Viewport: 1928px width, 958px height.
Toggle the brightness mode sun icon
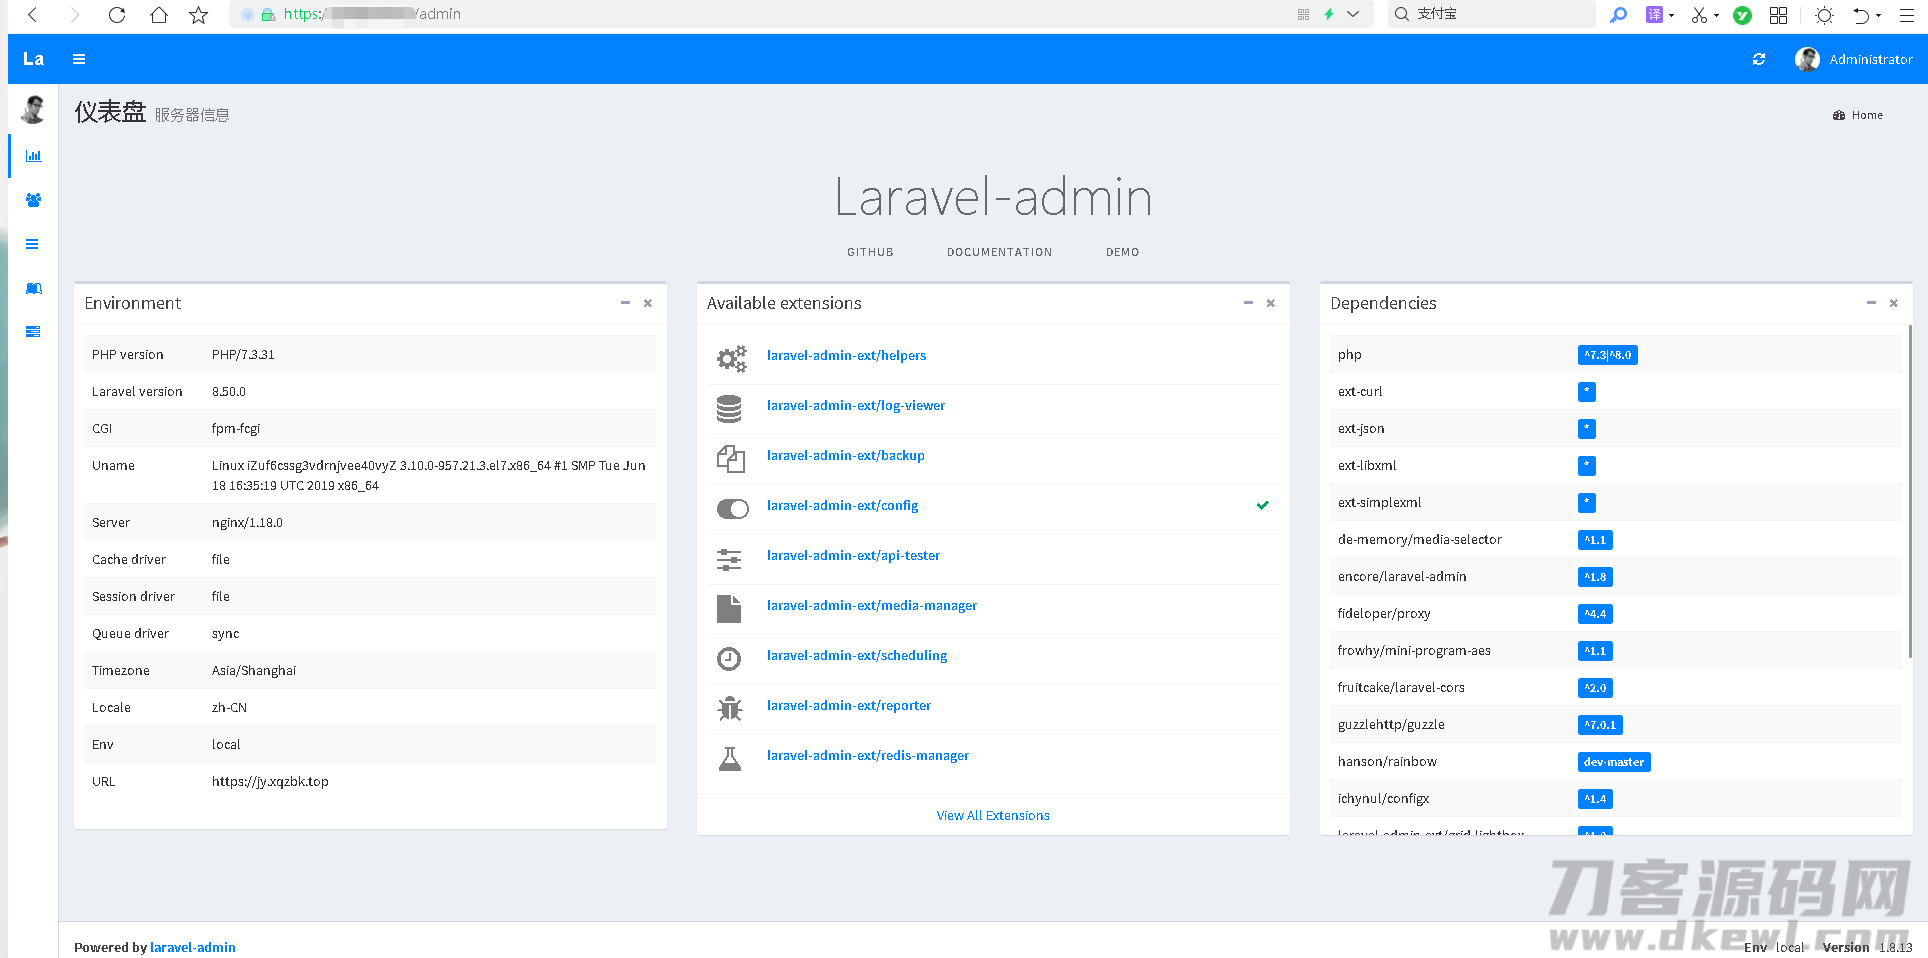click(x=1824, y=15)
